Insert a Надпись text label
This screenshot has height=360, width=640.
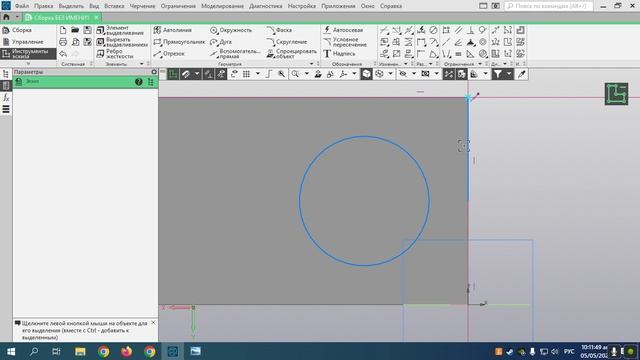tap(339, 53)
